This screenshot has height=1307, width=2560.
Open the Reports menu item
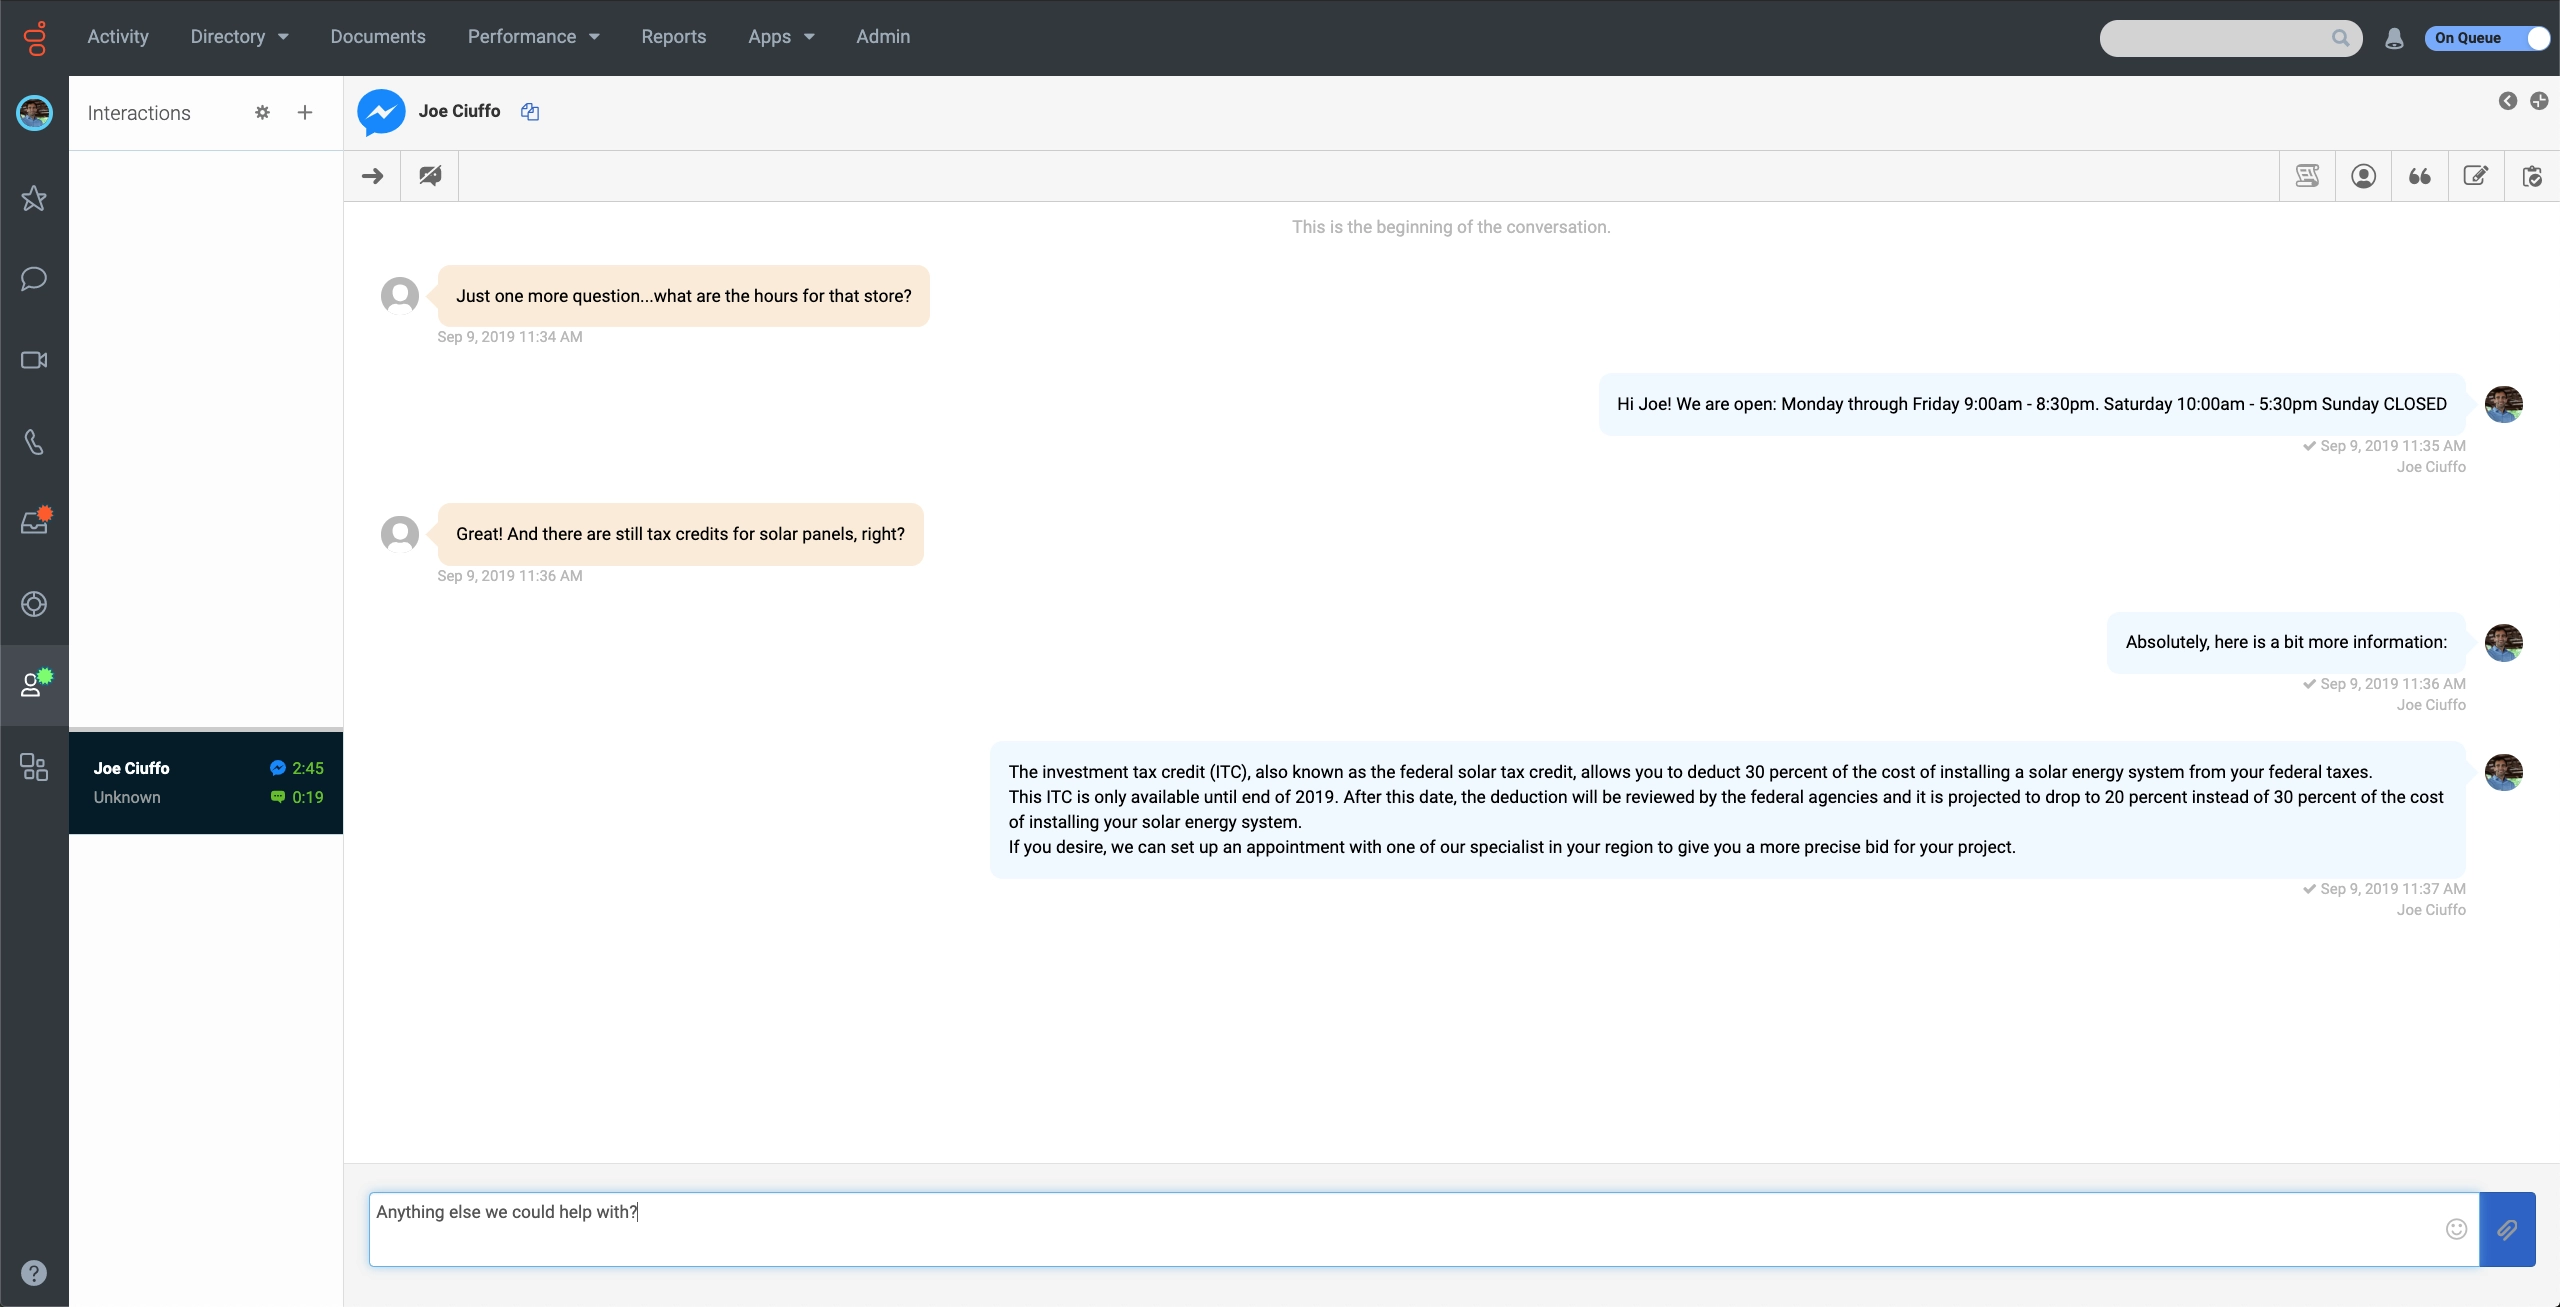coord(673,37)
